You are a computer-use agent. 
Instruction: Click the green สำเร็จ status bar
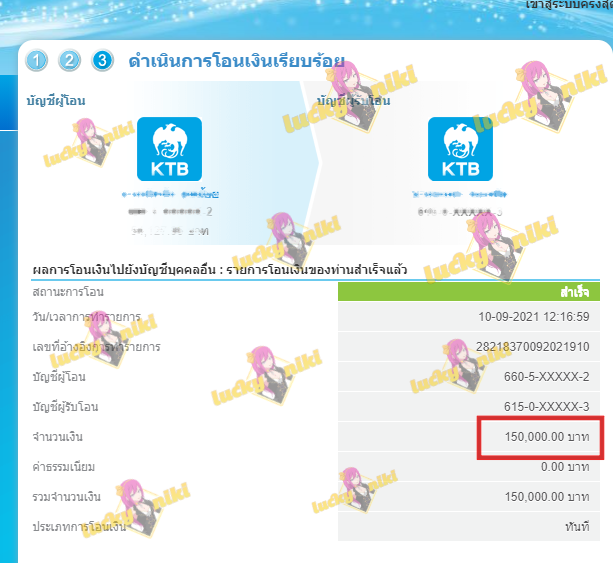pos(469,292)
